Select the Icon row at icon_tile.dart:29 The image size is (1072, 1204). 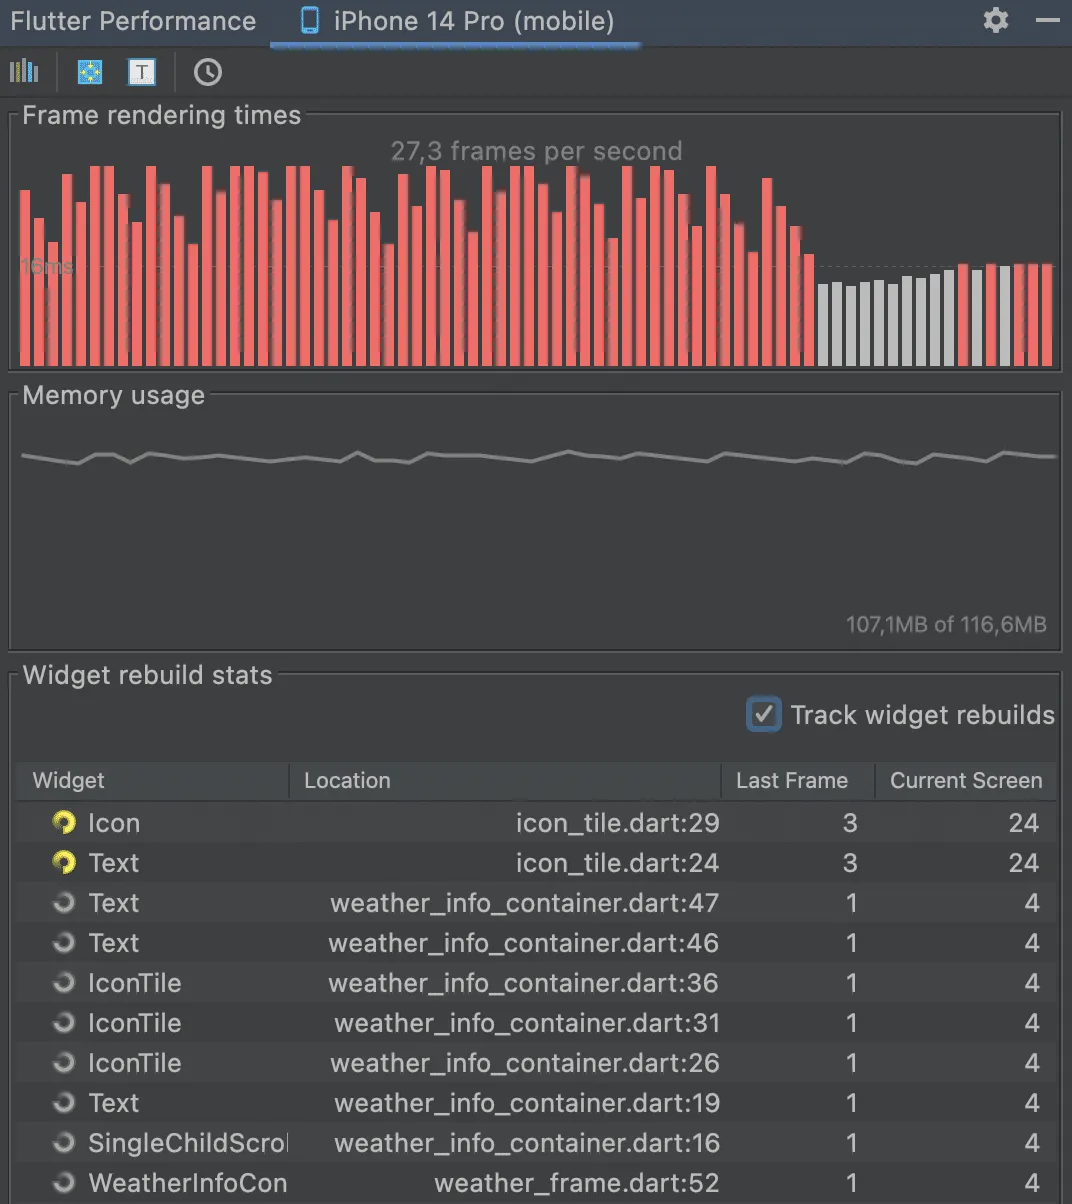(x=500, y=822)
